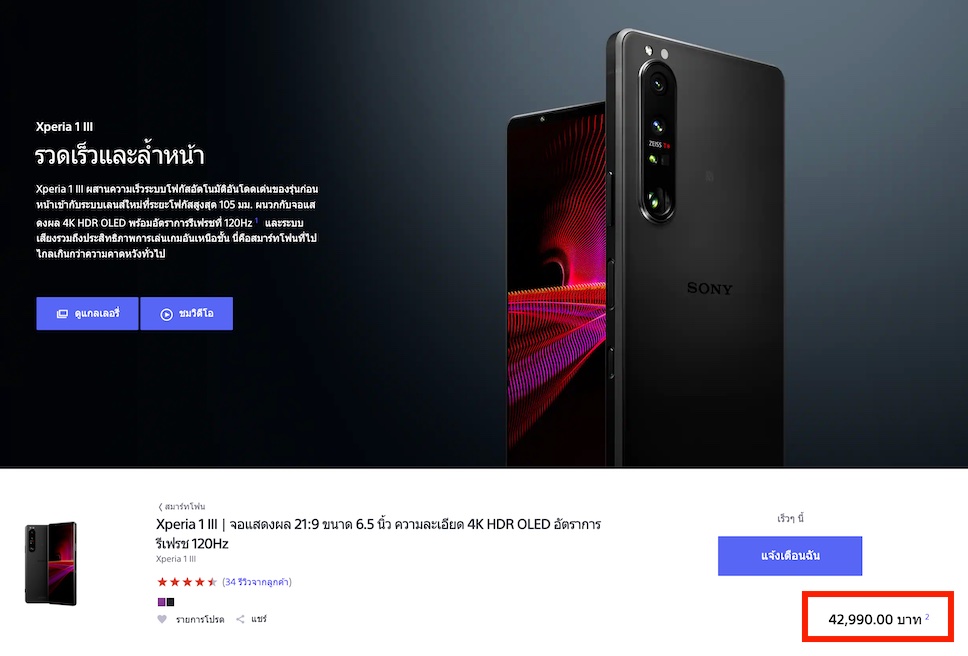Image resolution: width=968 pixels, height=656 pixels.
Task: Click the แชร์ share label
Action: point(259,619)
